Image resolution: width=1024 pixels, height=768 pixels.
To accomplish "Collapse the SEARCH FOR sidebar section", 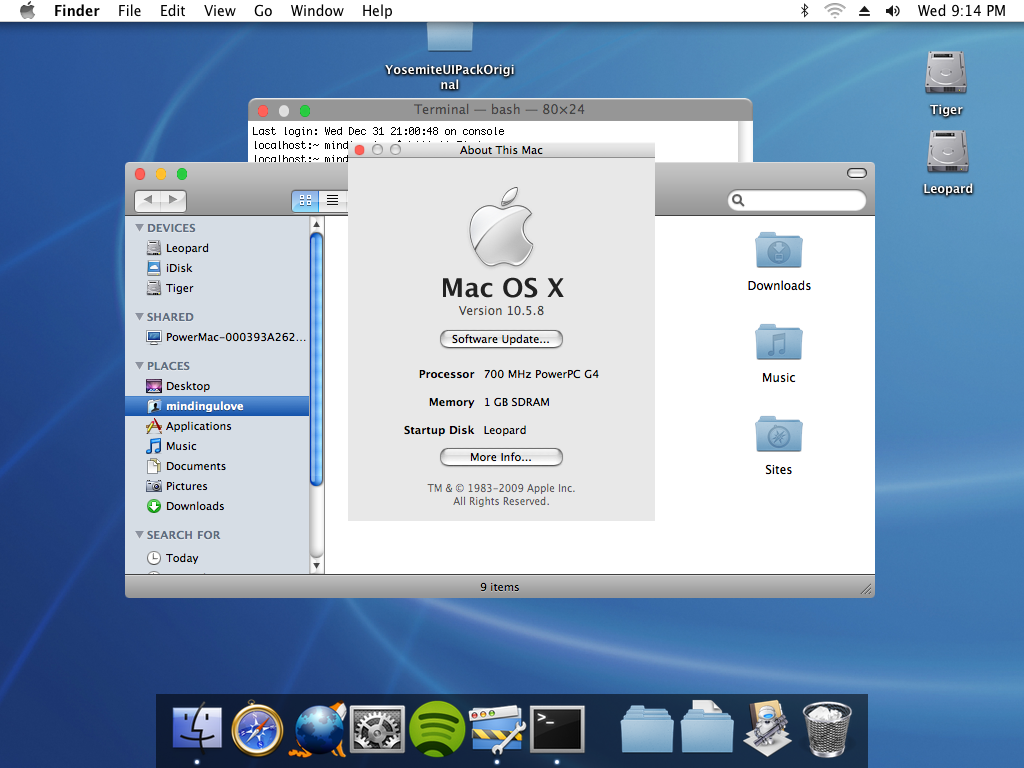I will tap(140, 535).
